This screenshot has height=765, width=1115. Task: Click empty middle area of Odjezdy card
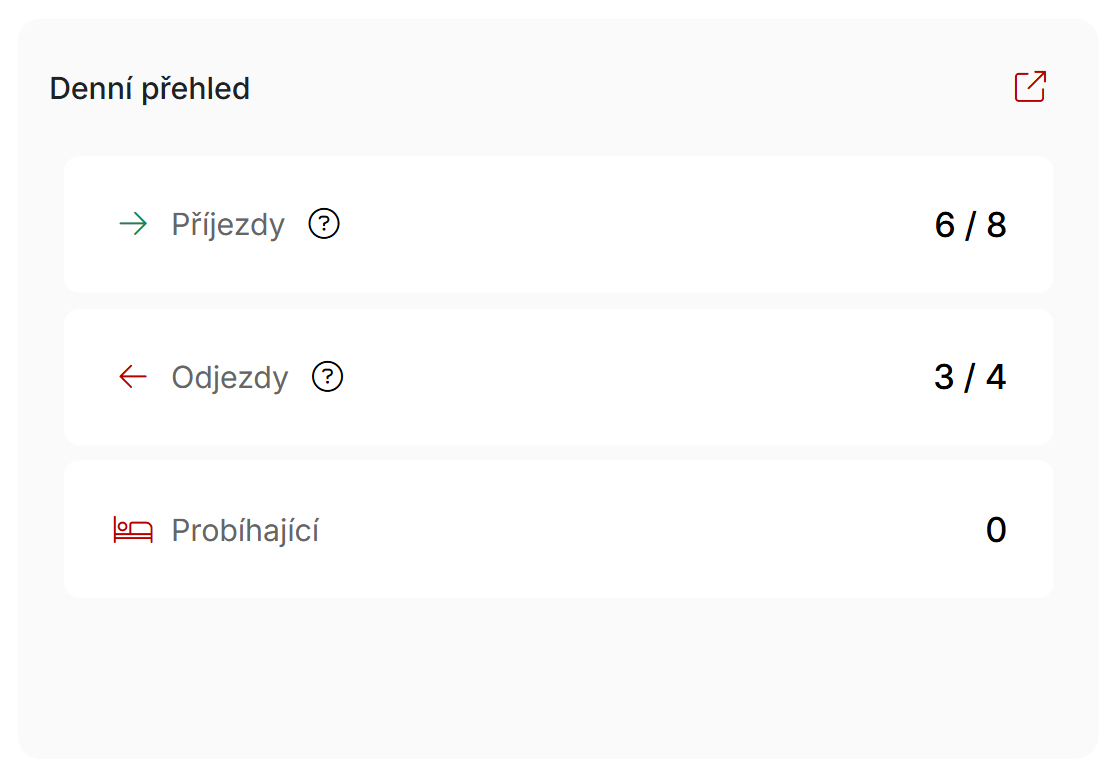[x=626, y=377]
